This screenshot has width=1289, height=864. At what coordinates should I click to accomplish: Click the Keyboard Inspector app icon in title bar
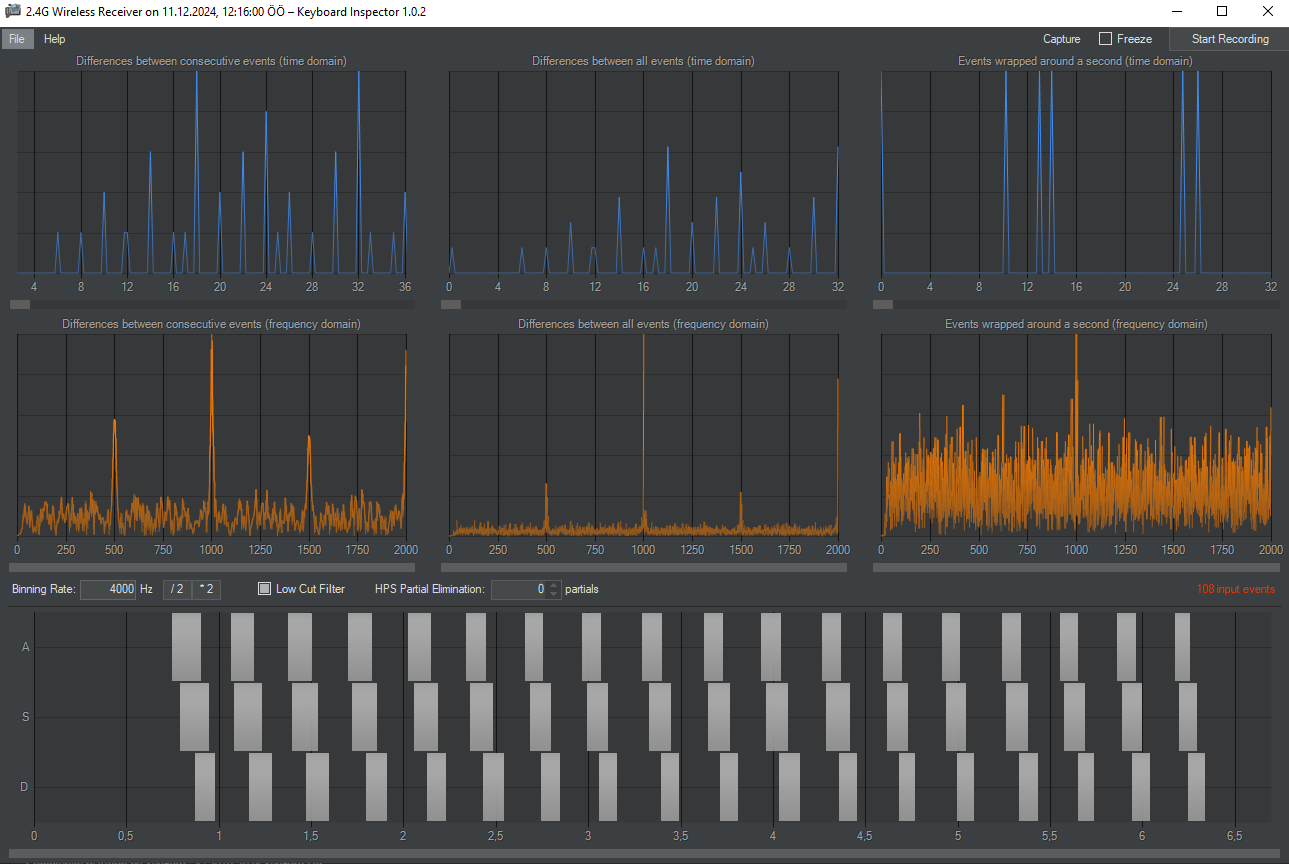point(13,11)
